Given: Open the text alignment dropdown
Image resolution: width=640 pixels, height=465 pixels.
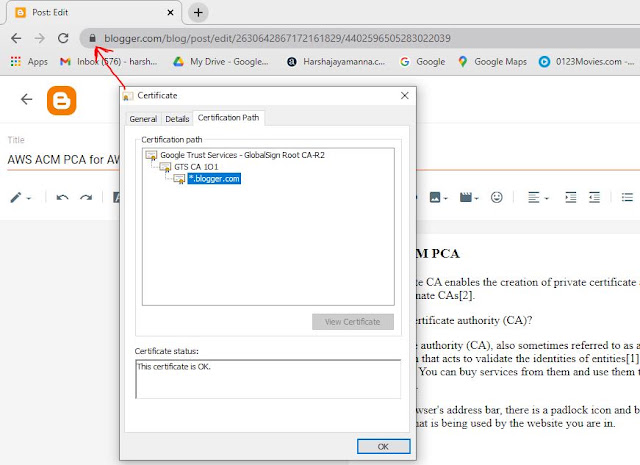Looking at the screenshot, I should (x=538, y=198).
